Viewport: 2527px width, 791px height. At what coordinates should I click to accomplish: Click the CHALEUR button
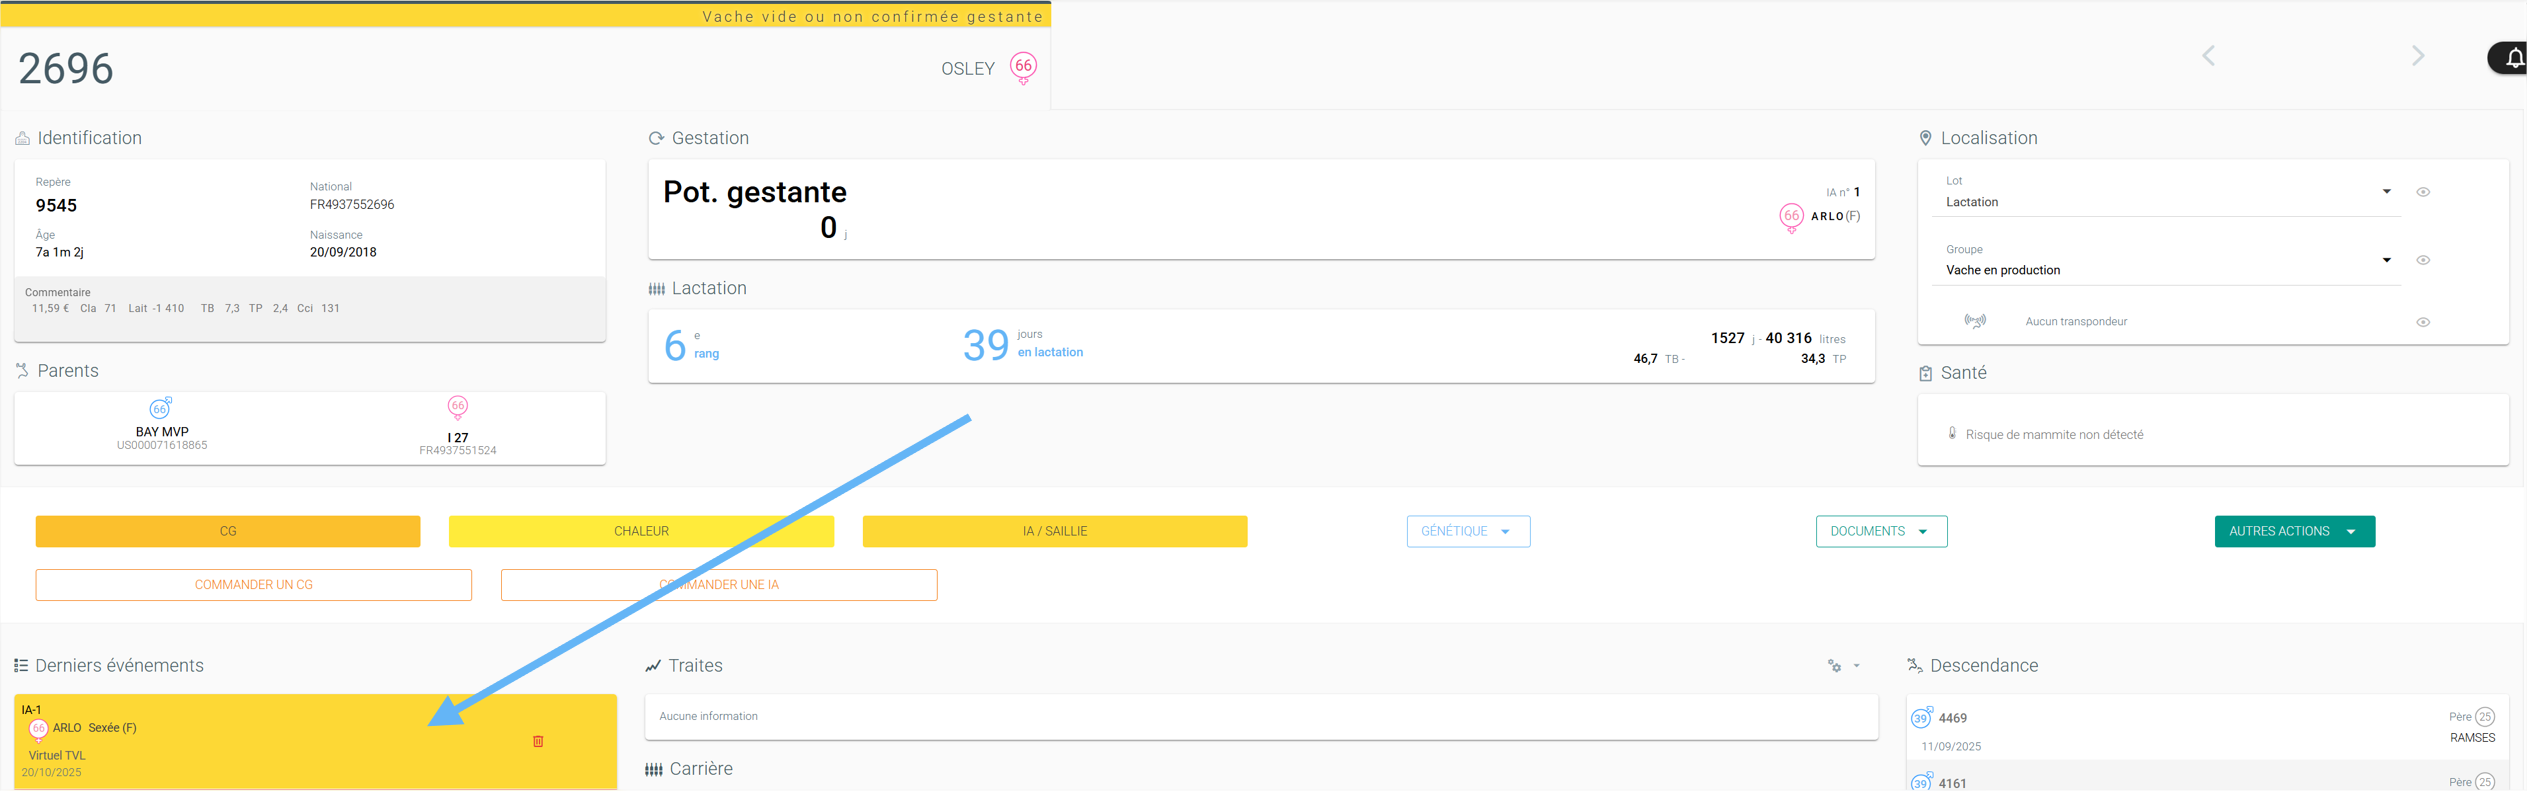[641, 531]
